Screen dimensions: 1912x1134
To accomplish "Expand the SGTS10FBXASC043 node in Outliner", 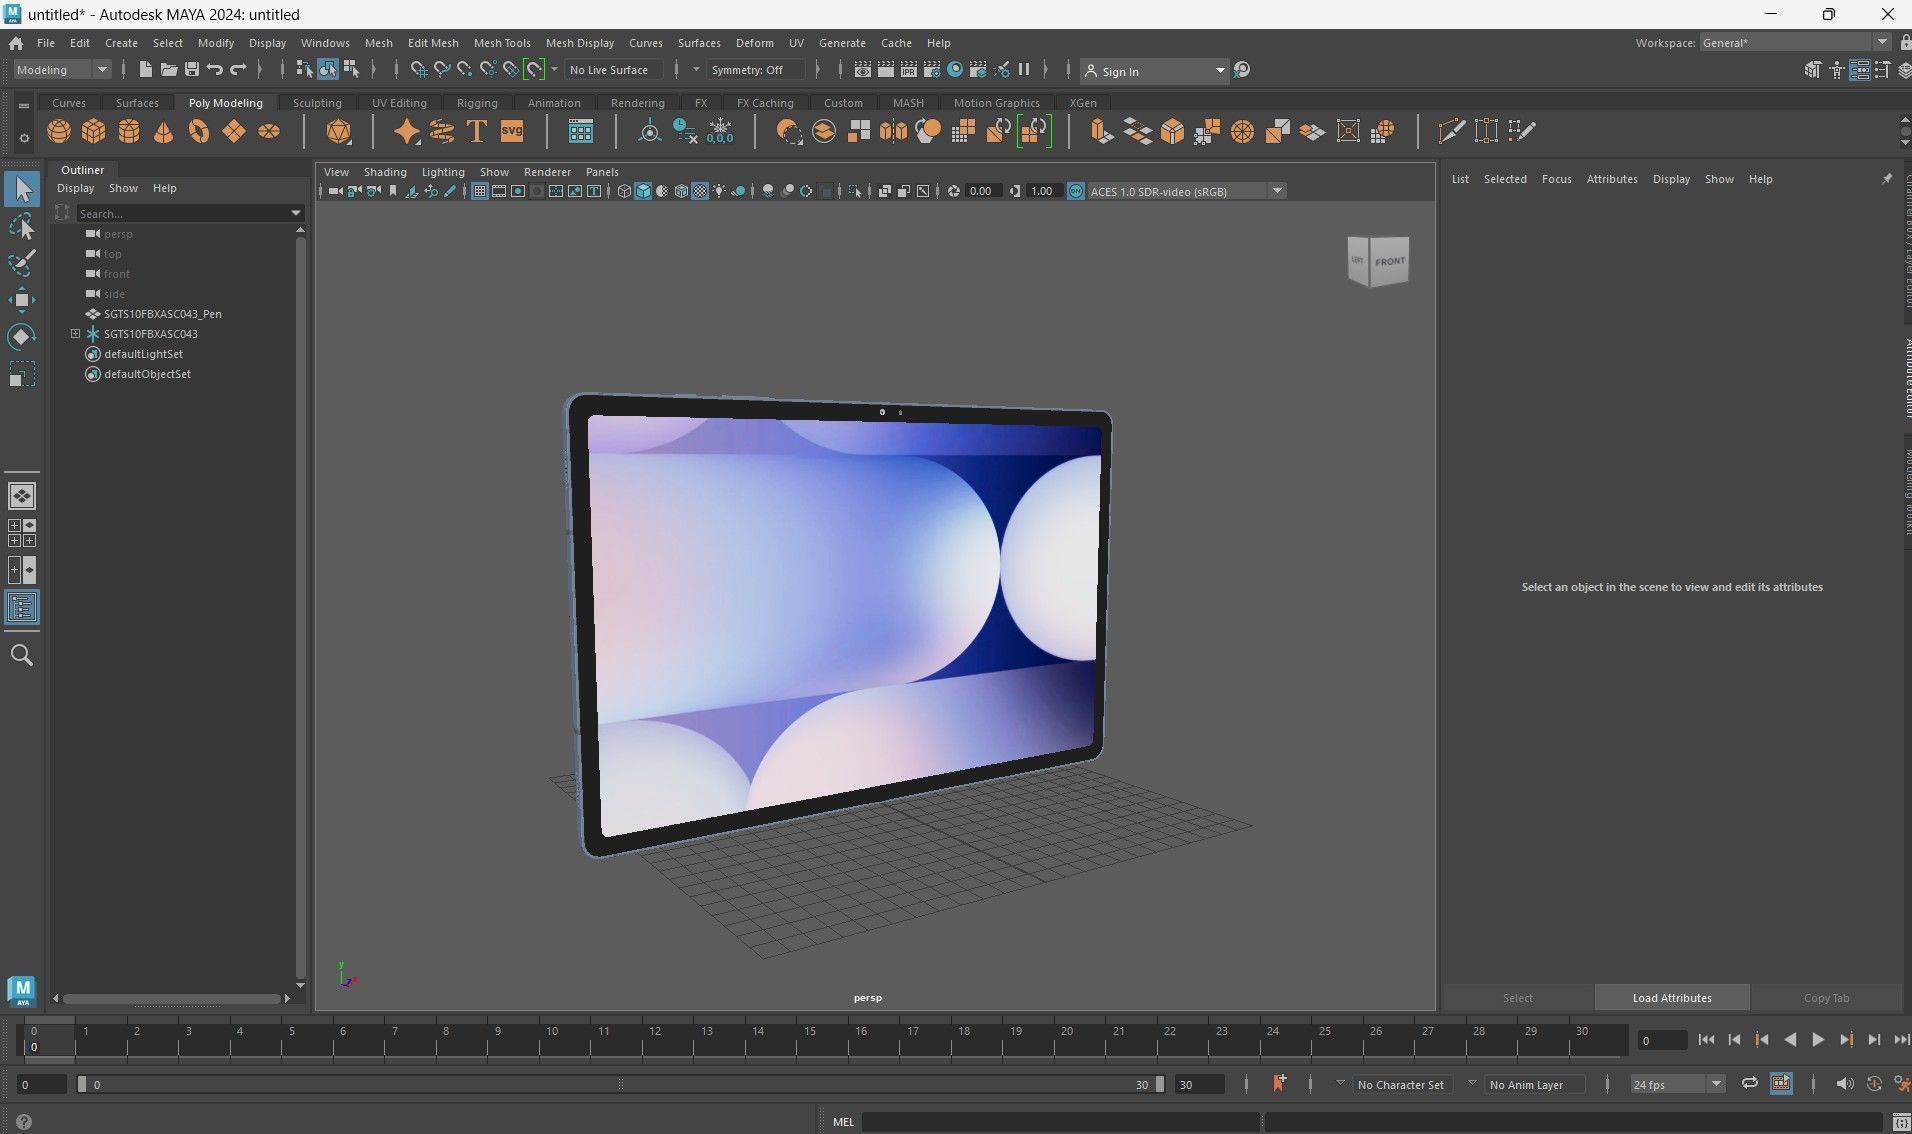I will pyautogui.click(x=75, y=334).
